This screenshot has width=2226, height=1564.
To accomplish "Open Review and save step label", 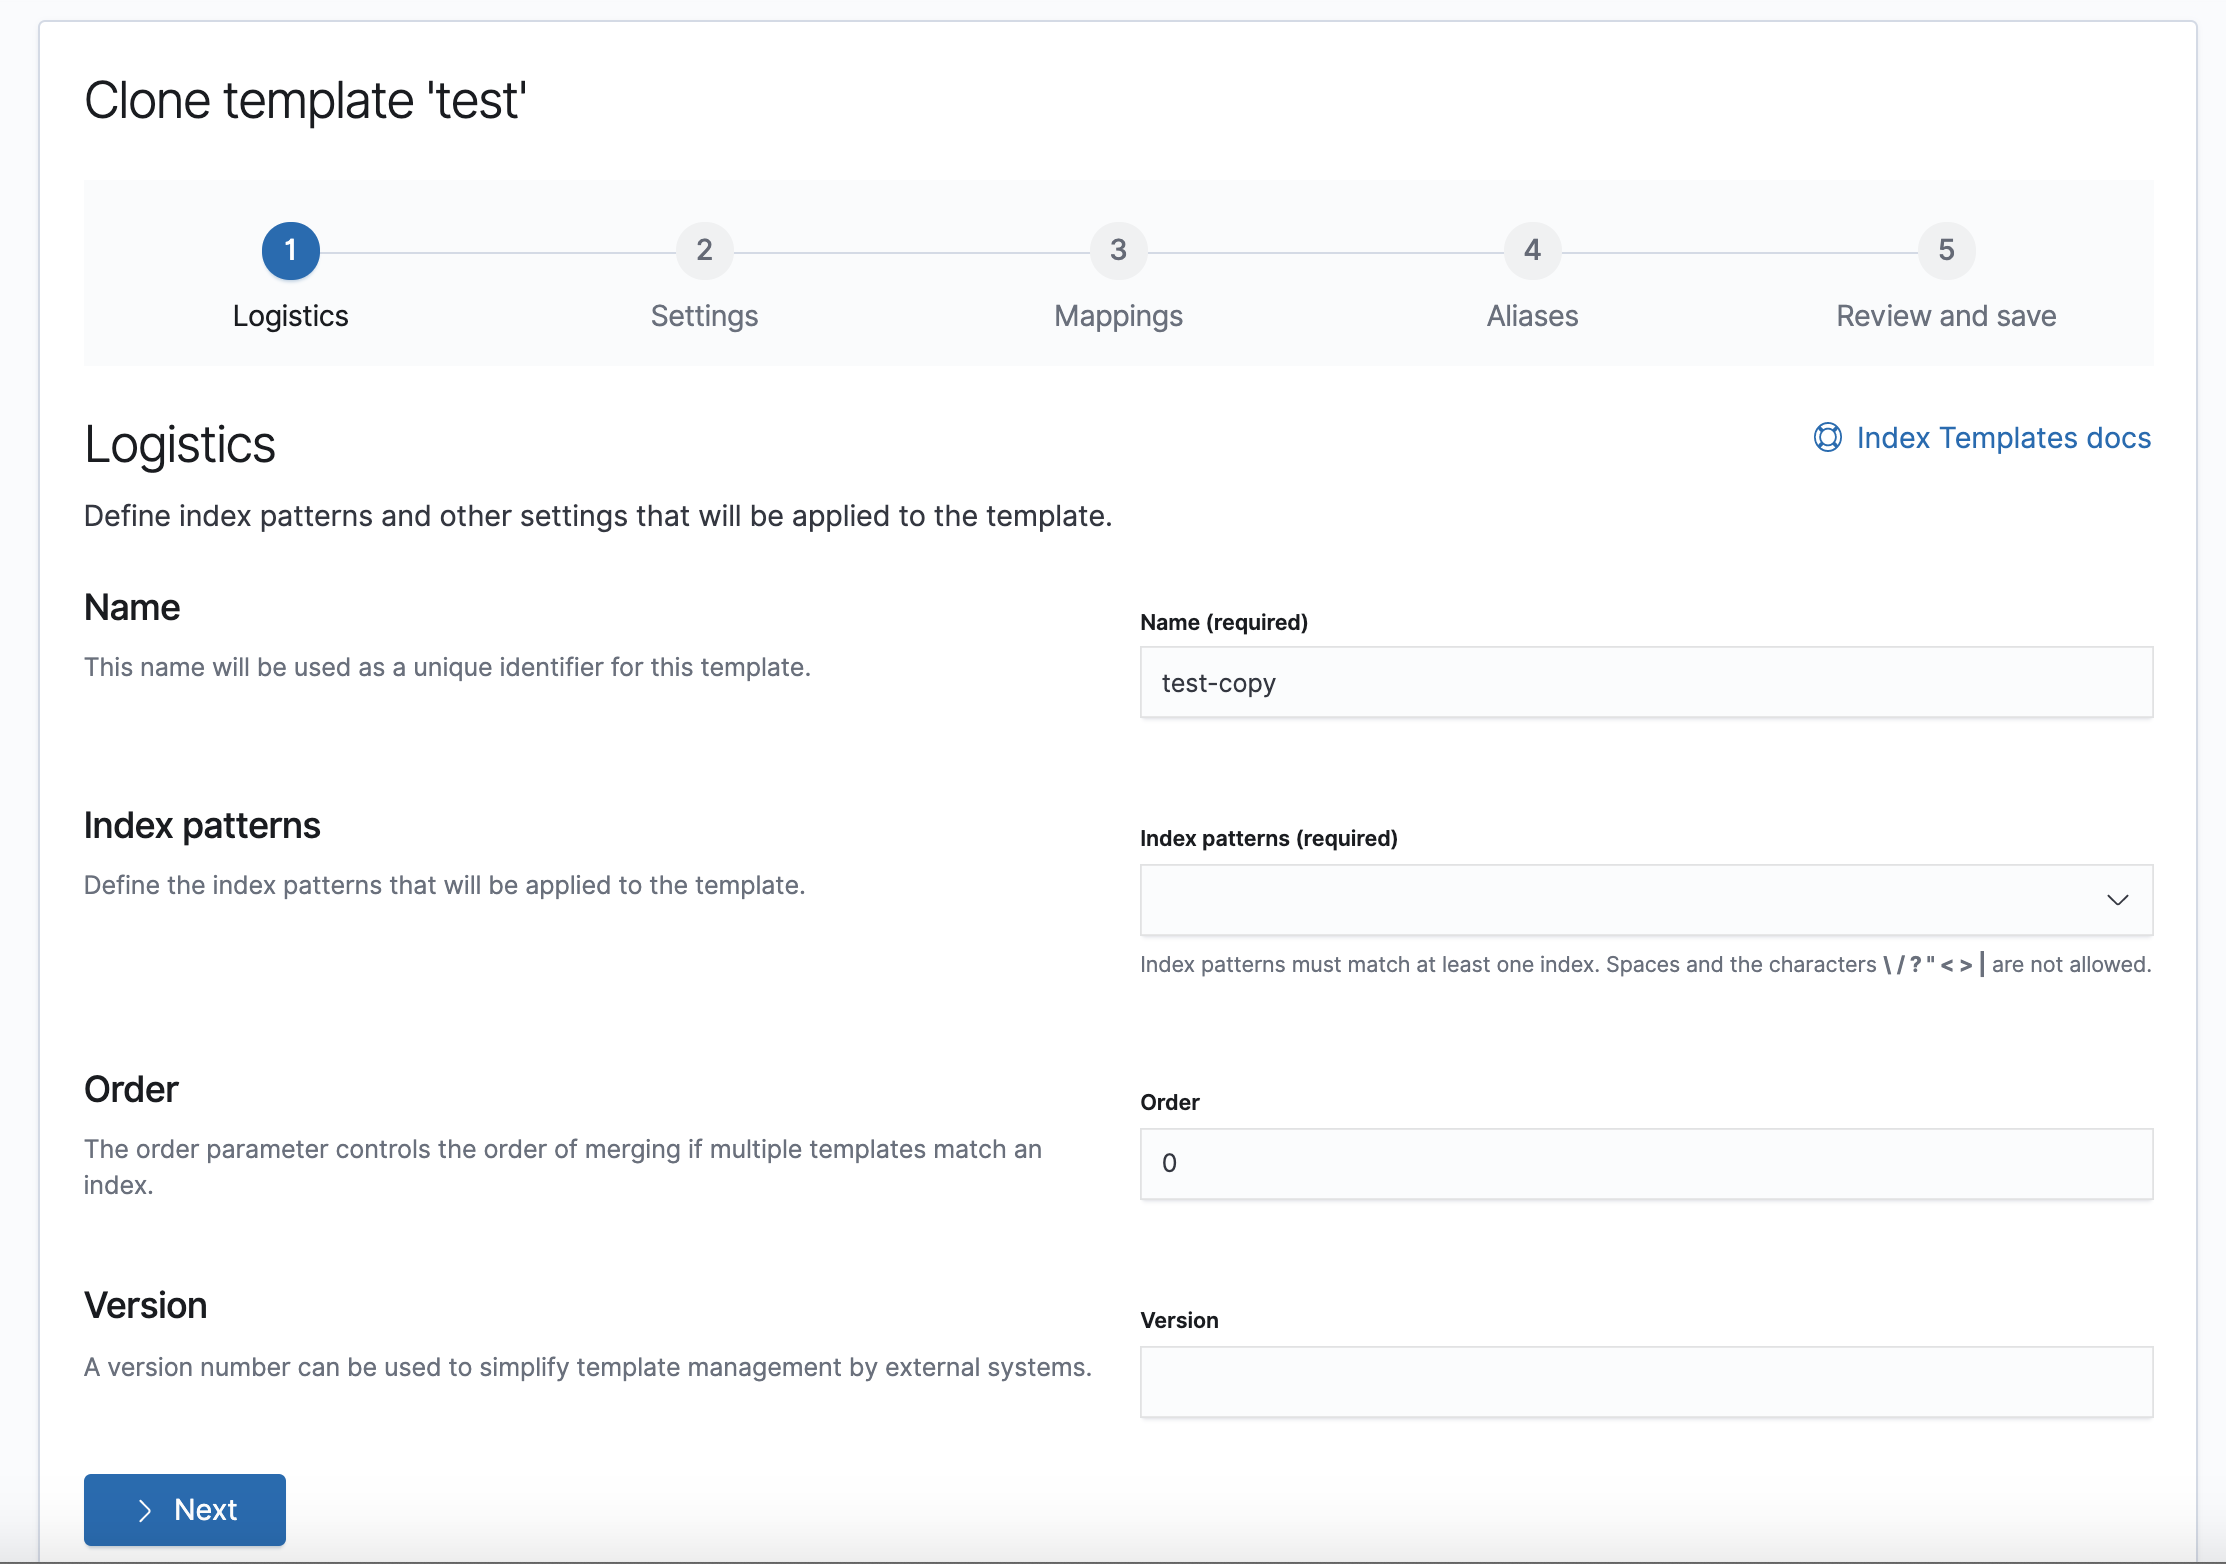I will tap(1946, 316).
